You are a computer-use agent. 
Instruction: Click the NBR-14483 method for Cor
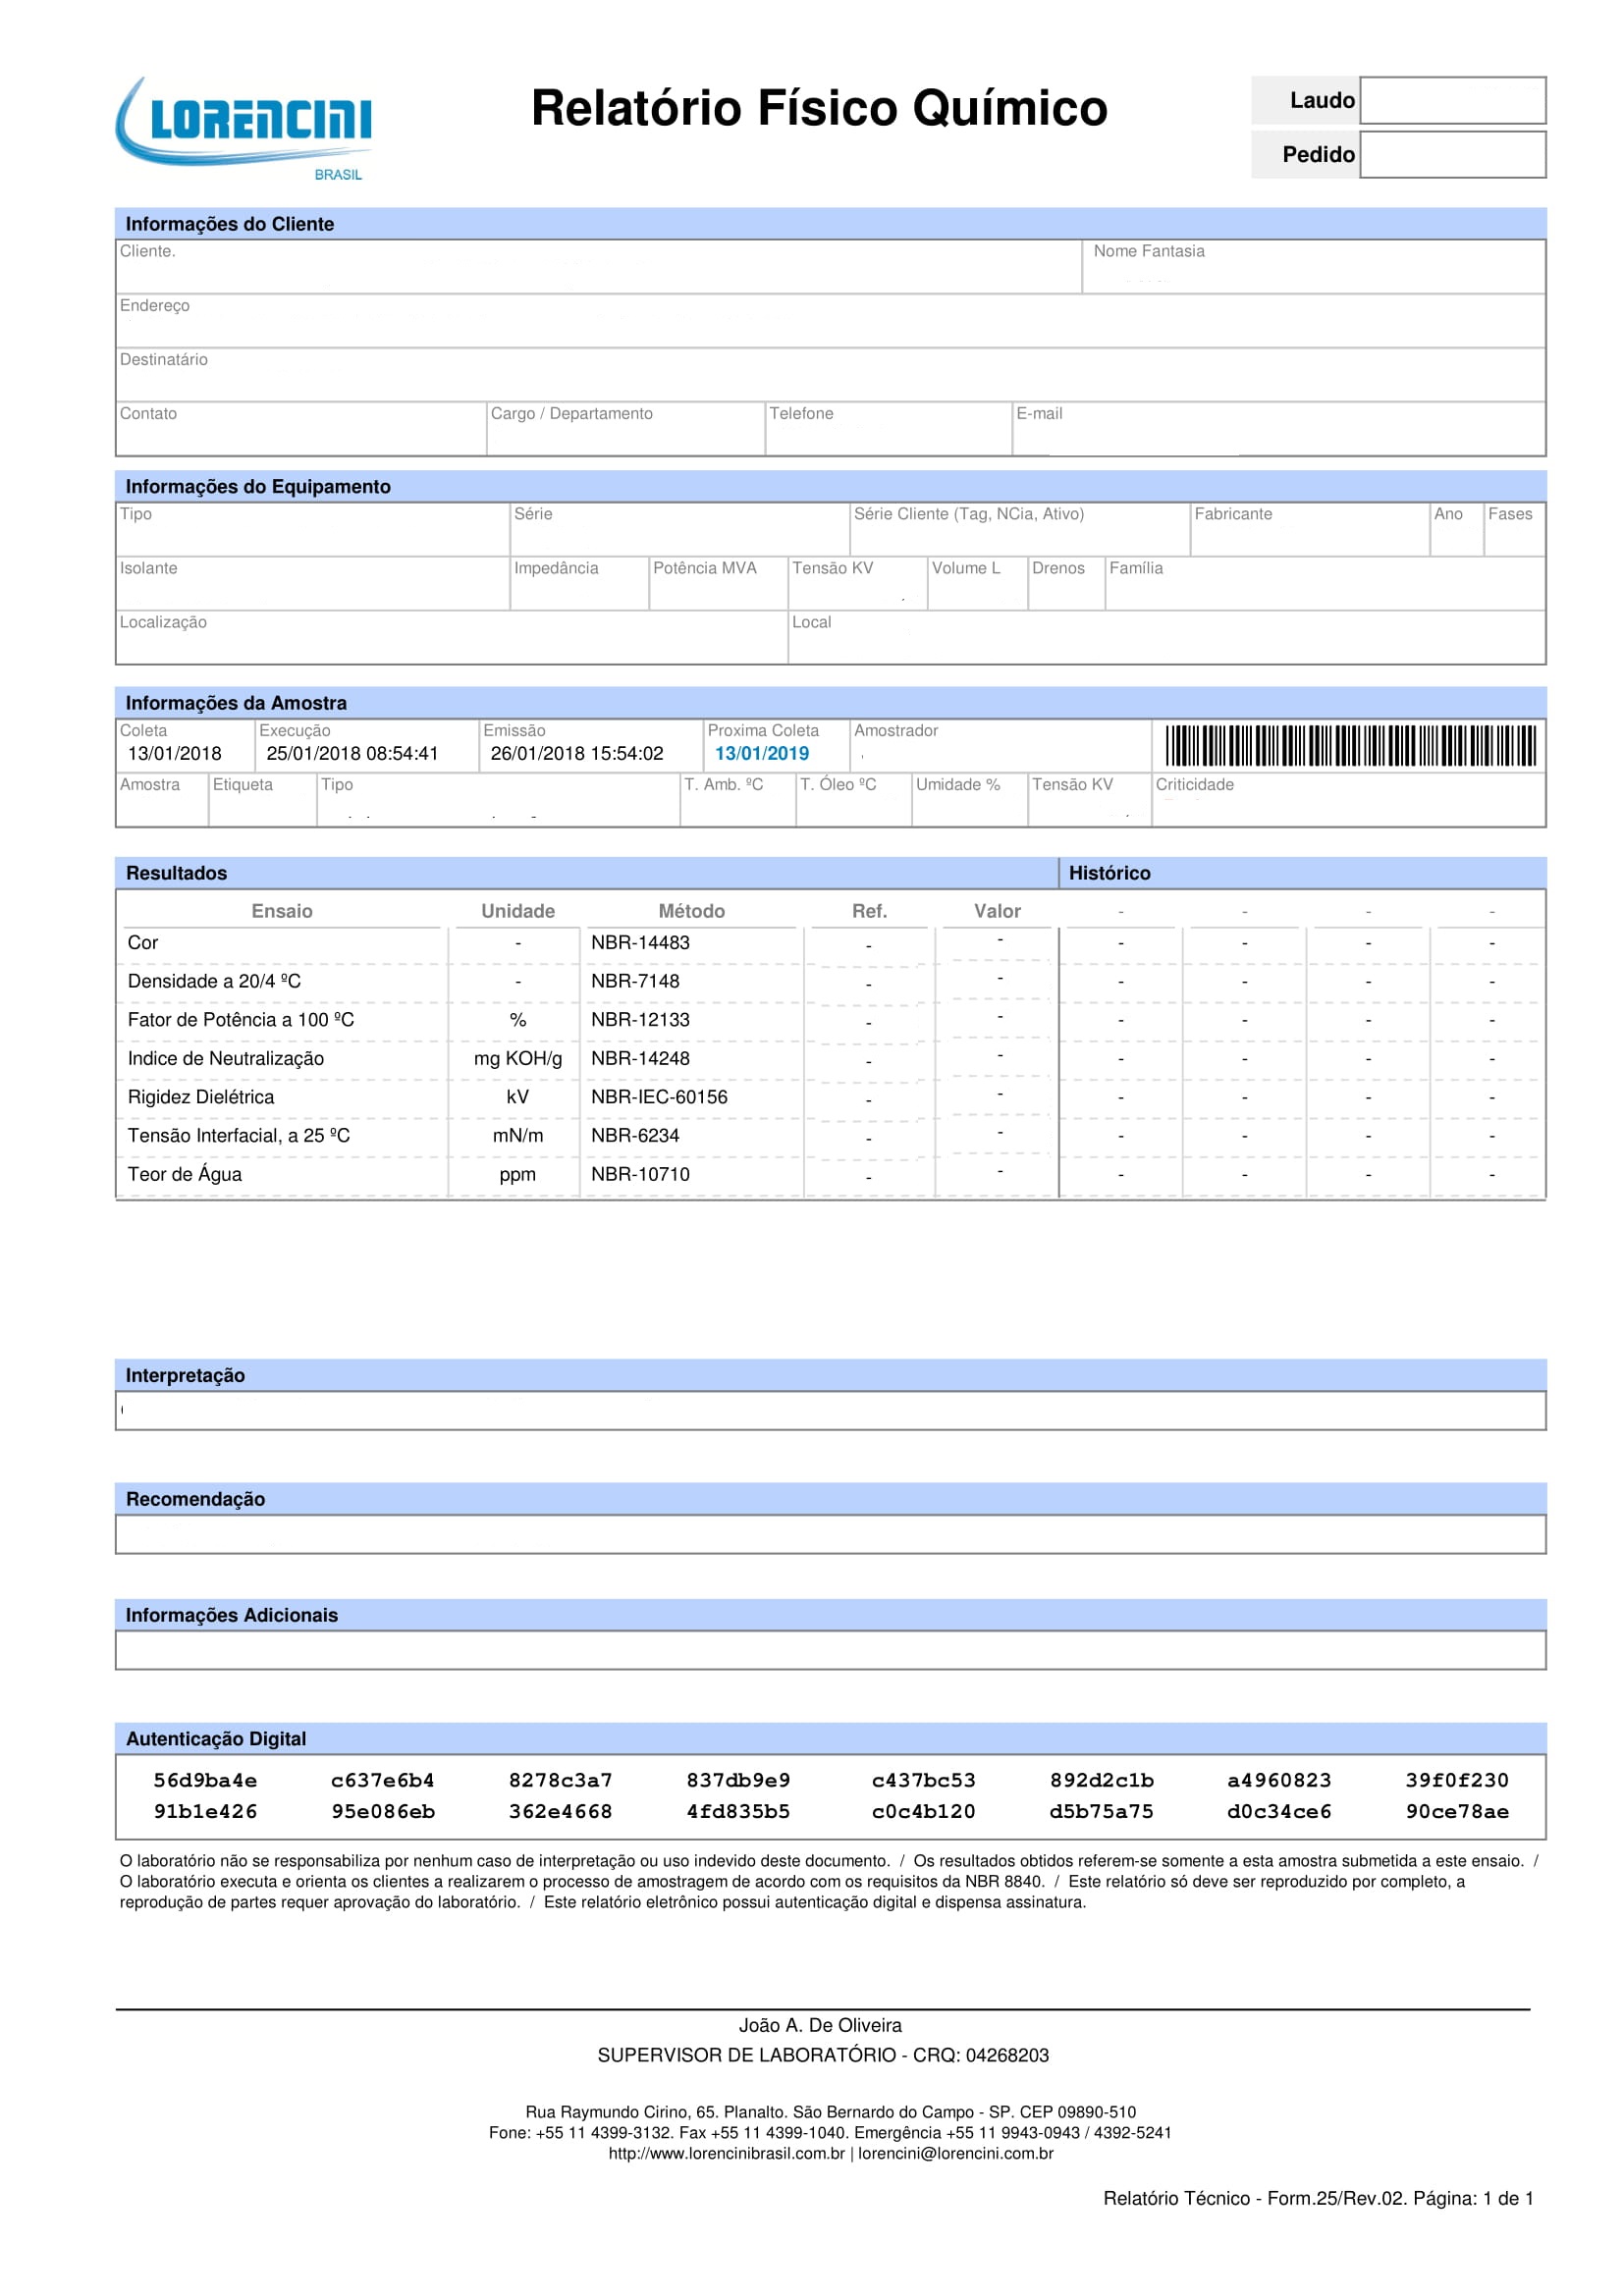(x=640, y=943)
